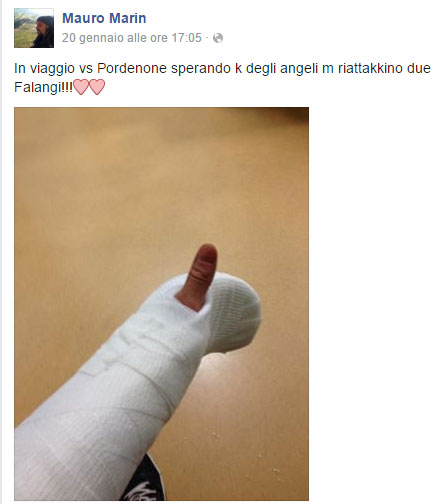Click the words In viaggio opening the post

click(x=44, y=69)
